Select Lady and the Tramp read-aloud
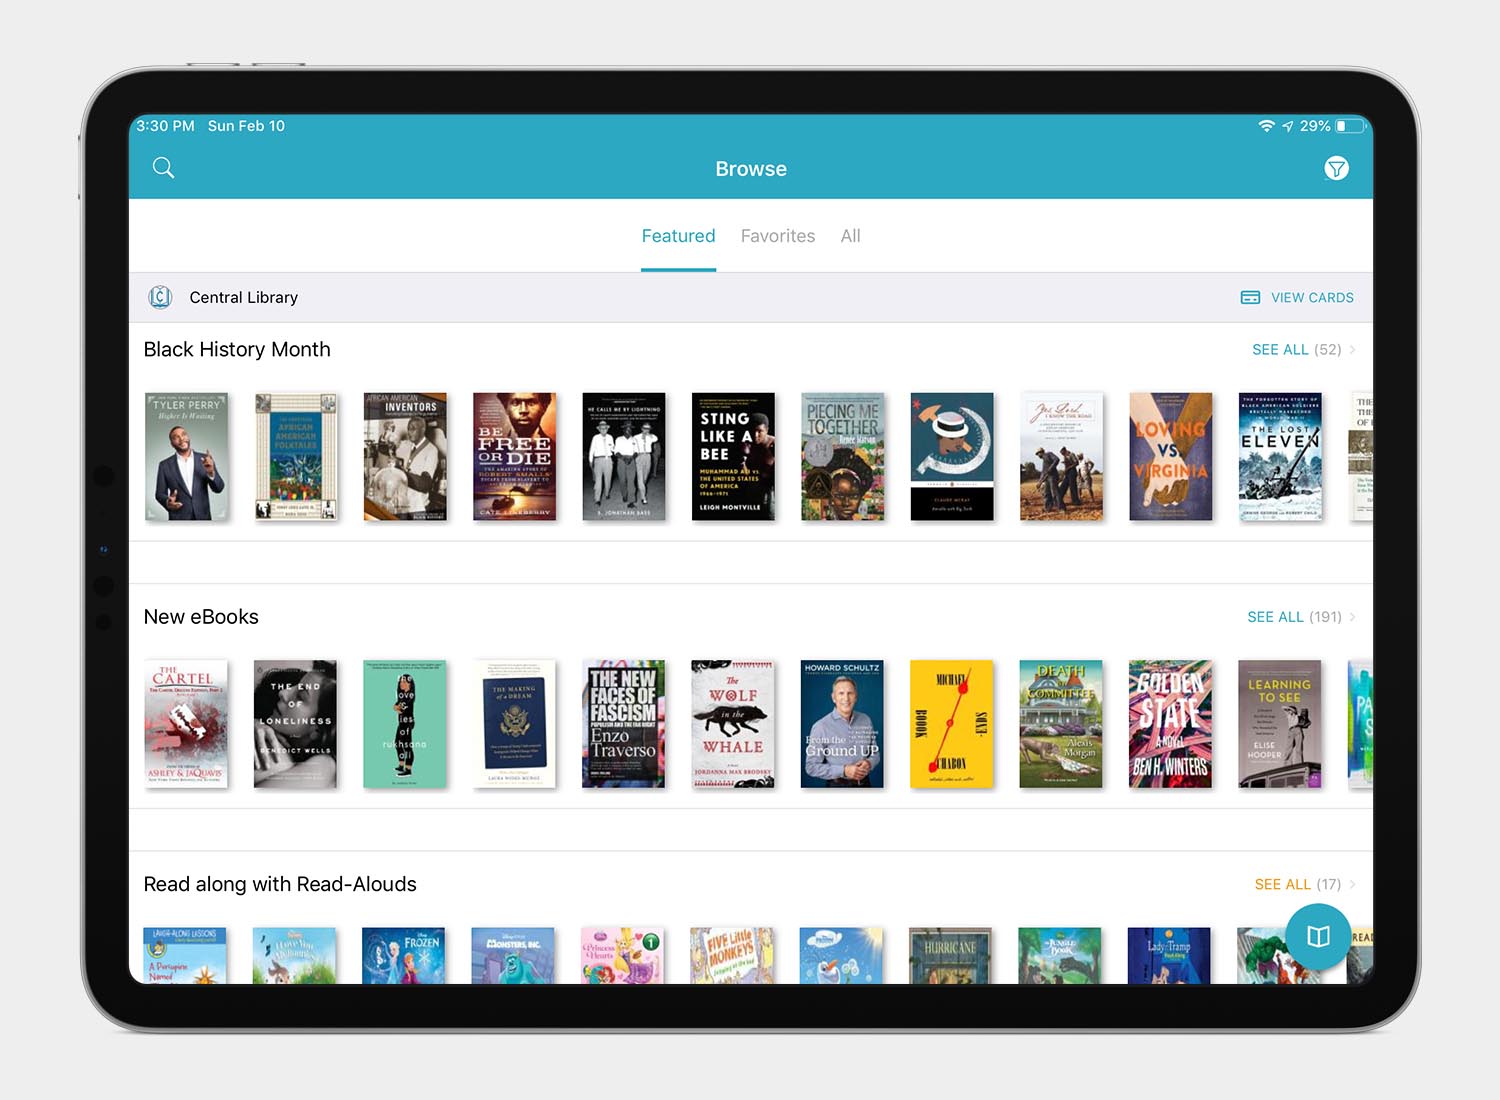 click(1170, 955)
